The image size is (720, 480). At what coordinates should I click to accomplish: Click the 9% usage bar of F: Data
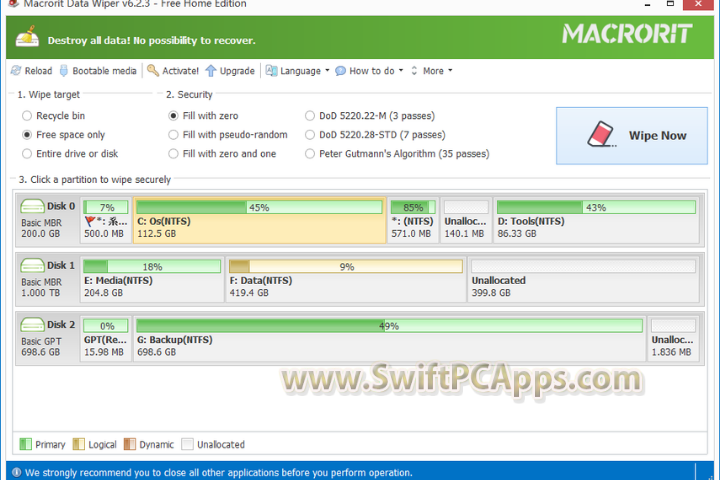coord(346,266)
